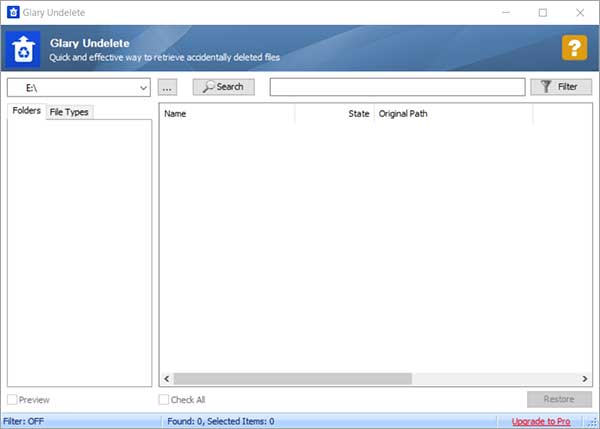The width and height of the screenshot is (600, 429).
Task: Click the Restore button
Action: coord(559,399)
